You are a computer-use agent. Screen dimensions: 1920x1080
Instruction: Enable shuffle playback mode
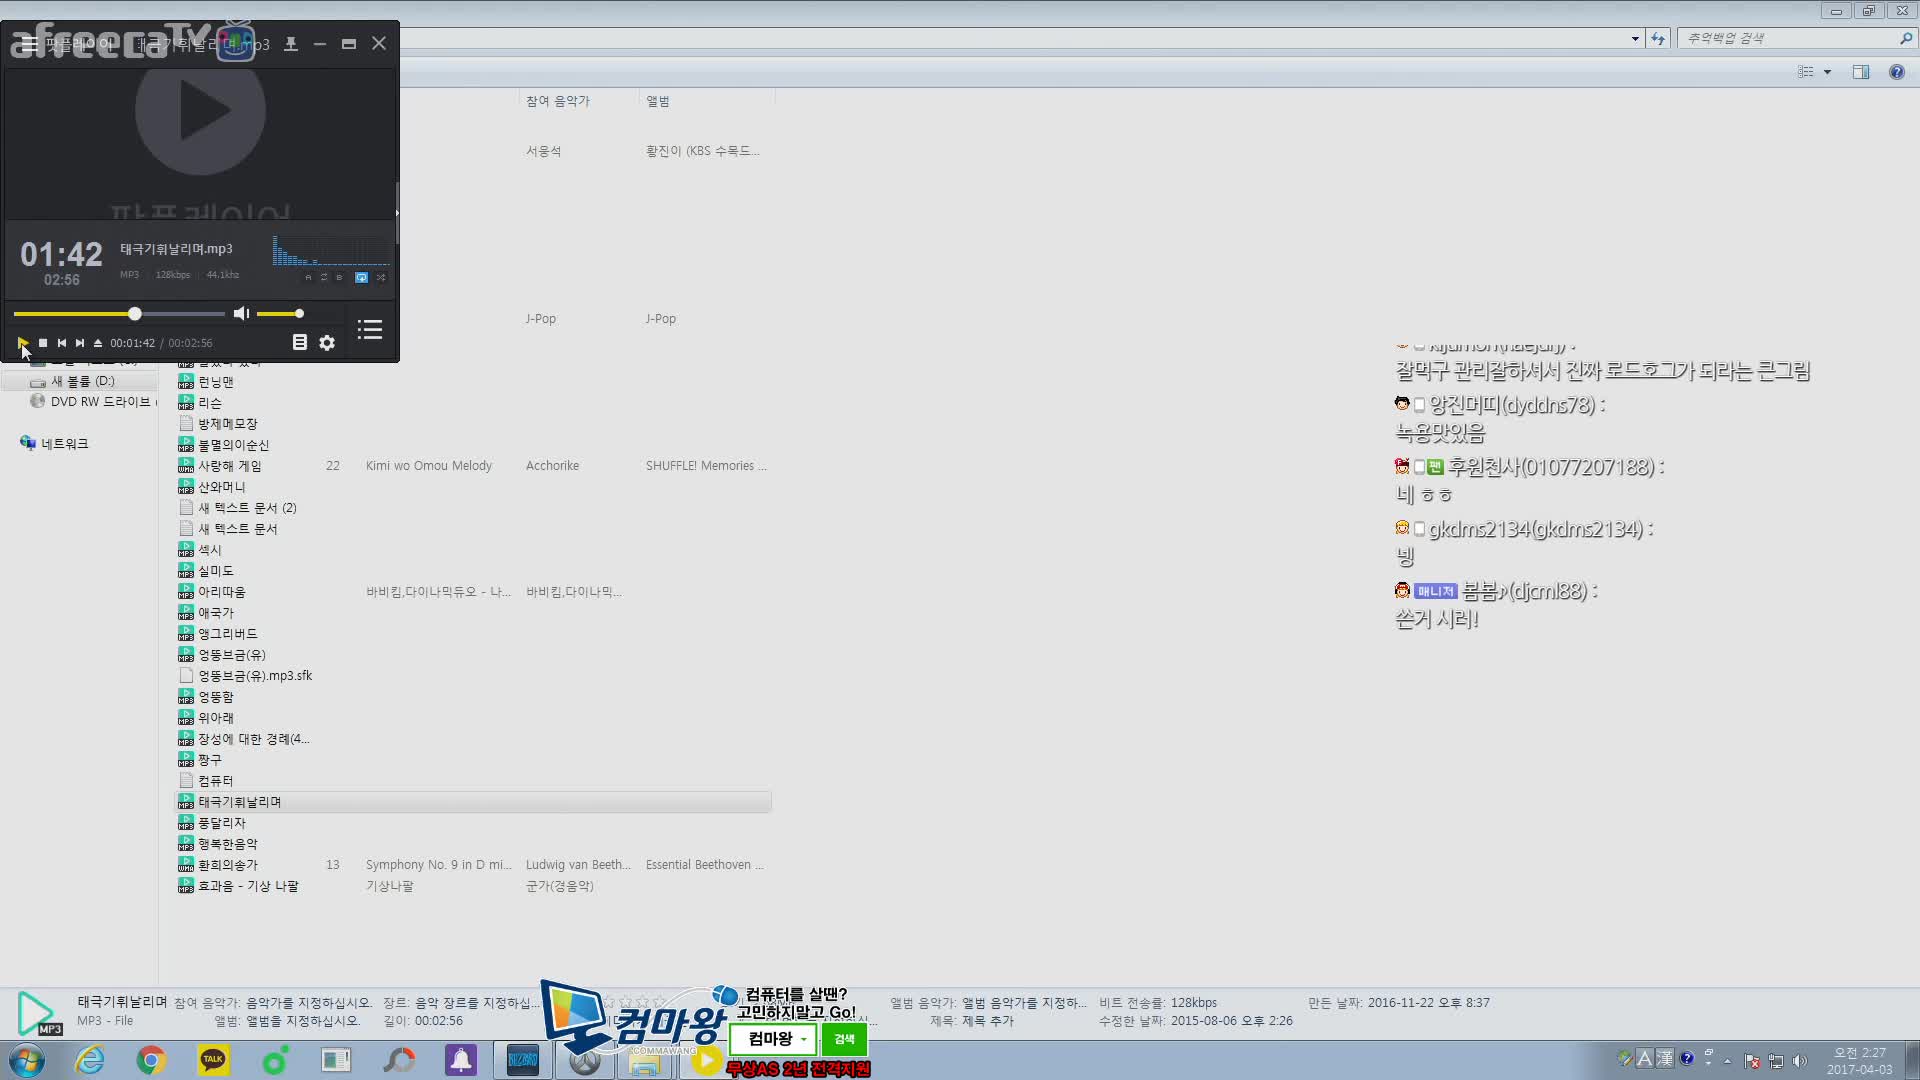point(381,277)
